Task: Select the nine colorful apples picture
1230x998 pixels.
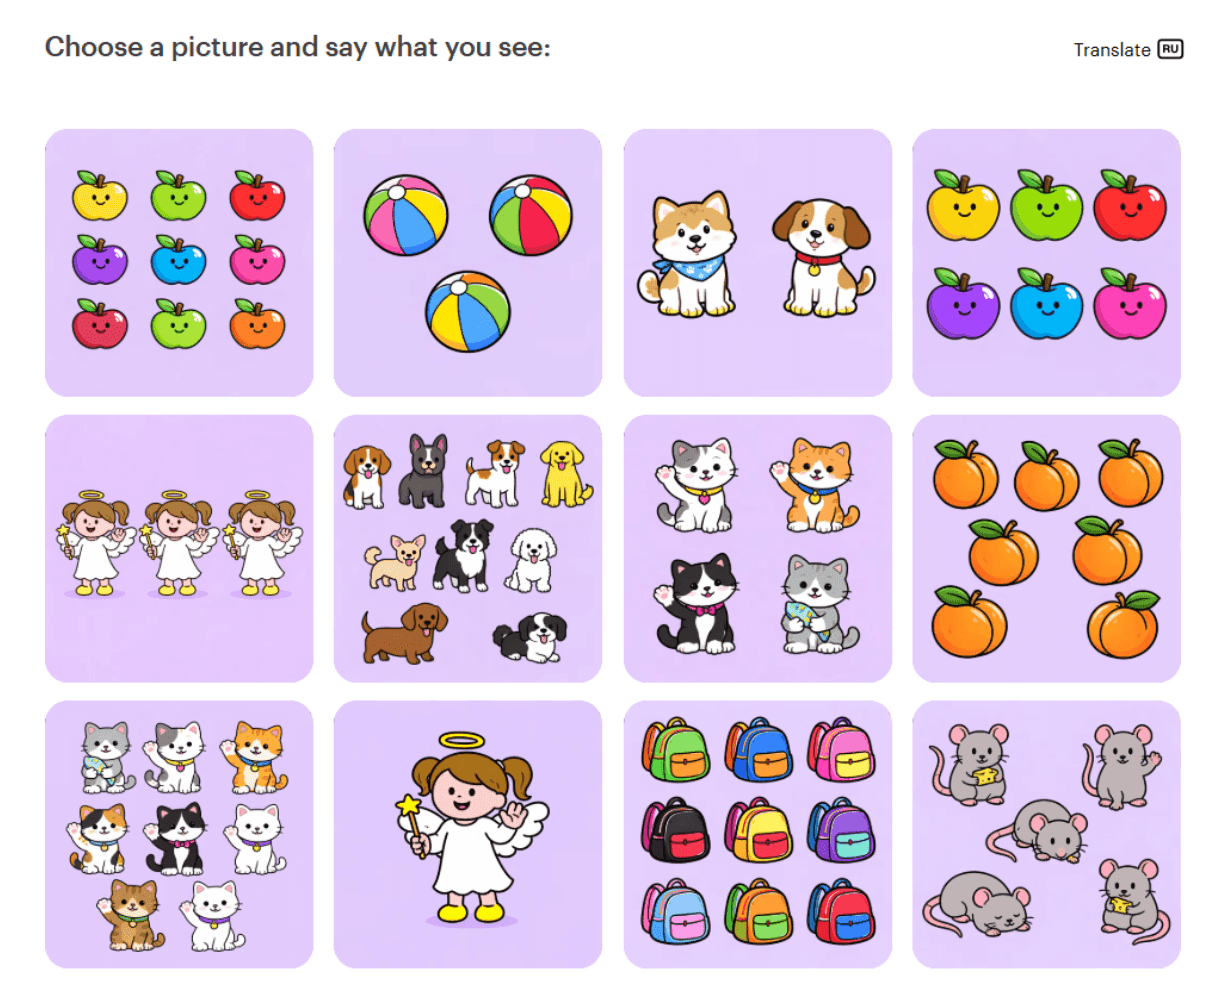Action: coord(179,263)
